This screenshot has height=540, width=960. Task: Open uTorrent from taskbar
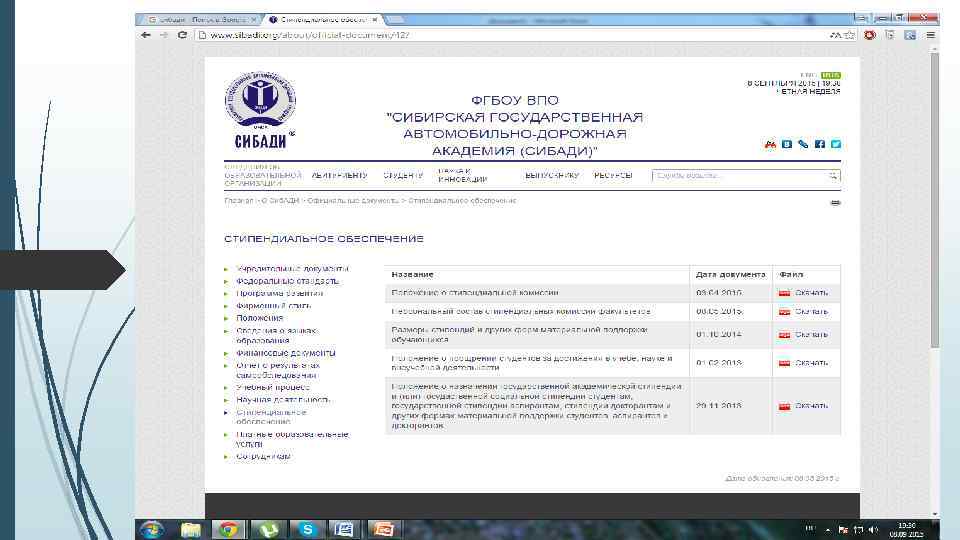(268, 530)
